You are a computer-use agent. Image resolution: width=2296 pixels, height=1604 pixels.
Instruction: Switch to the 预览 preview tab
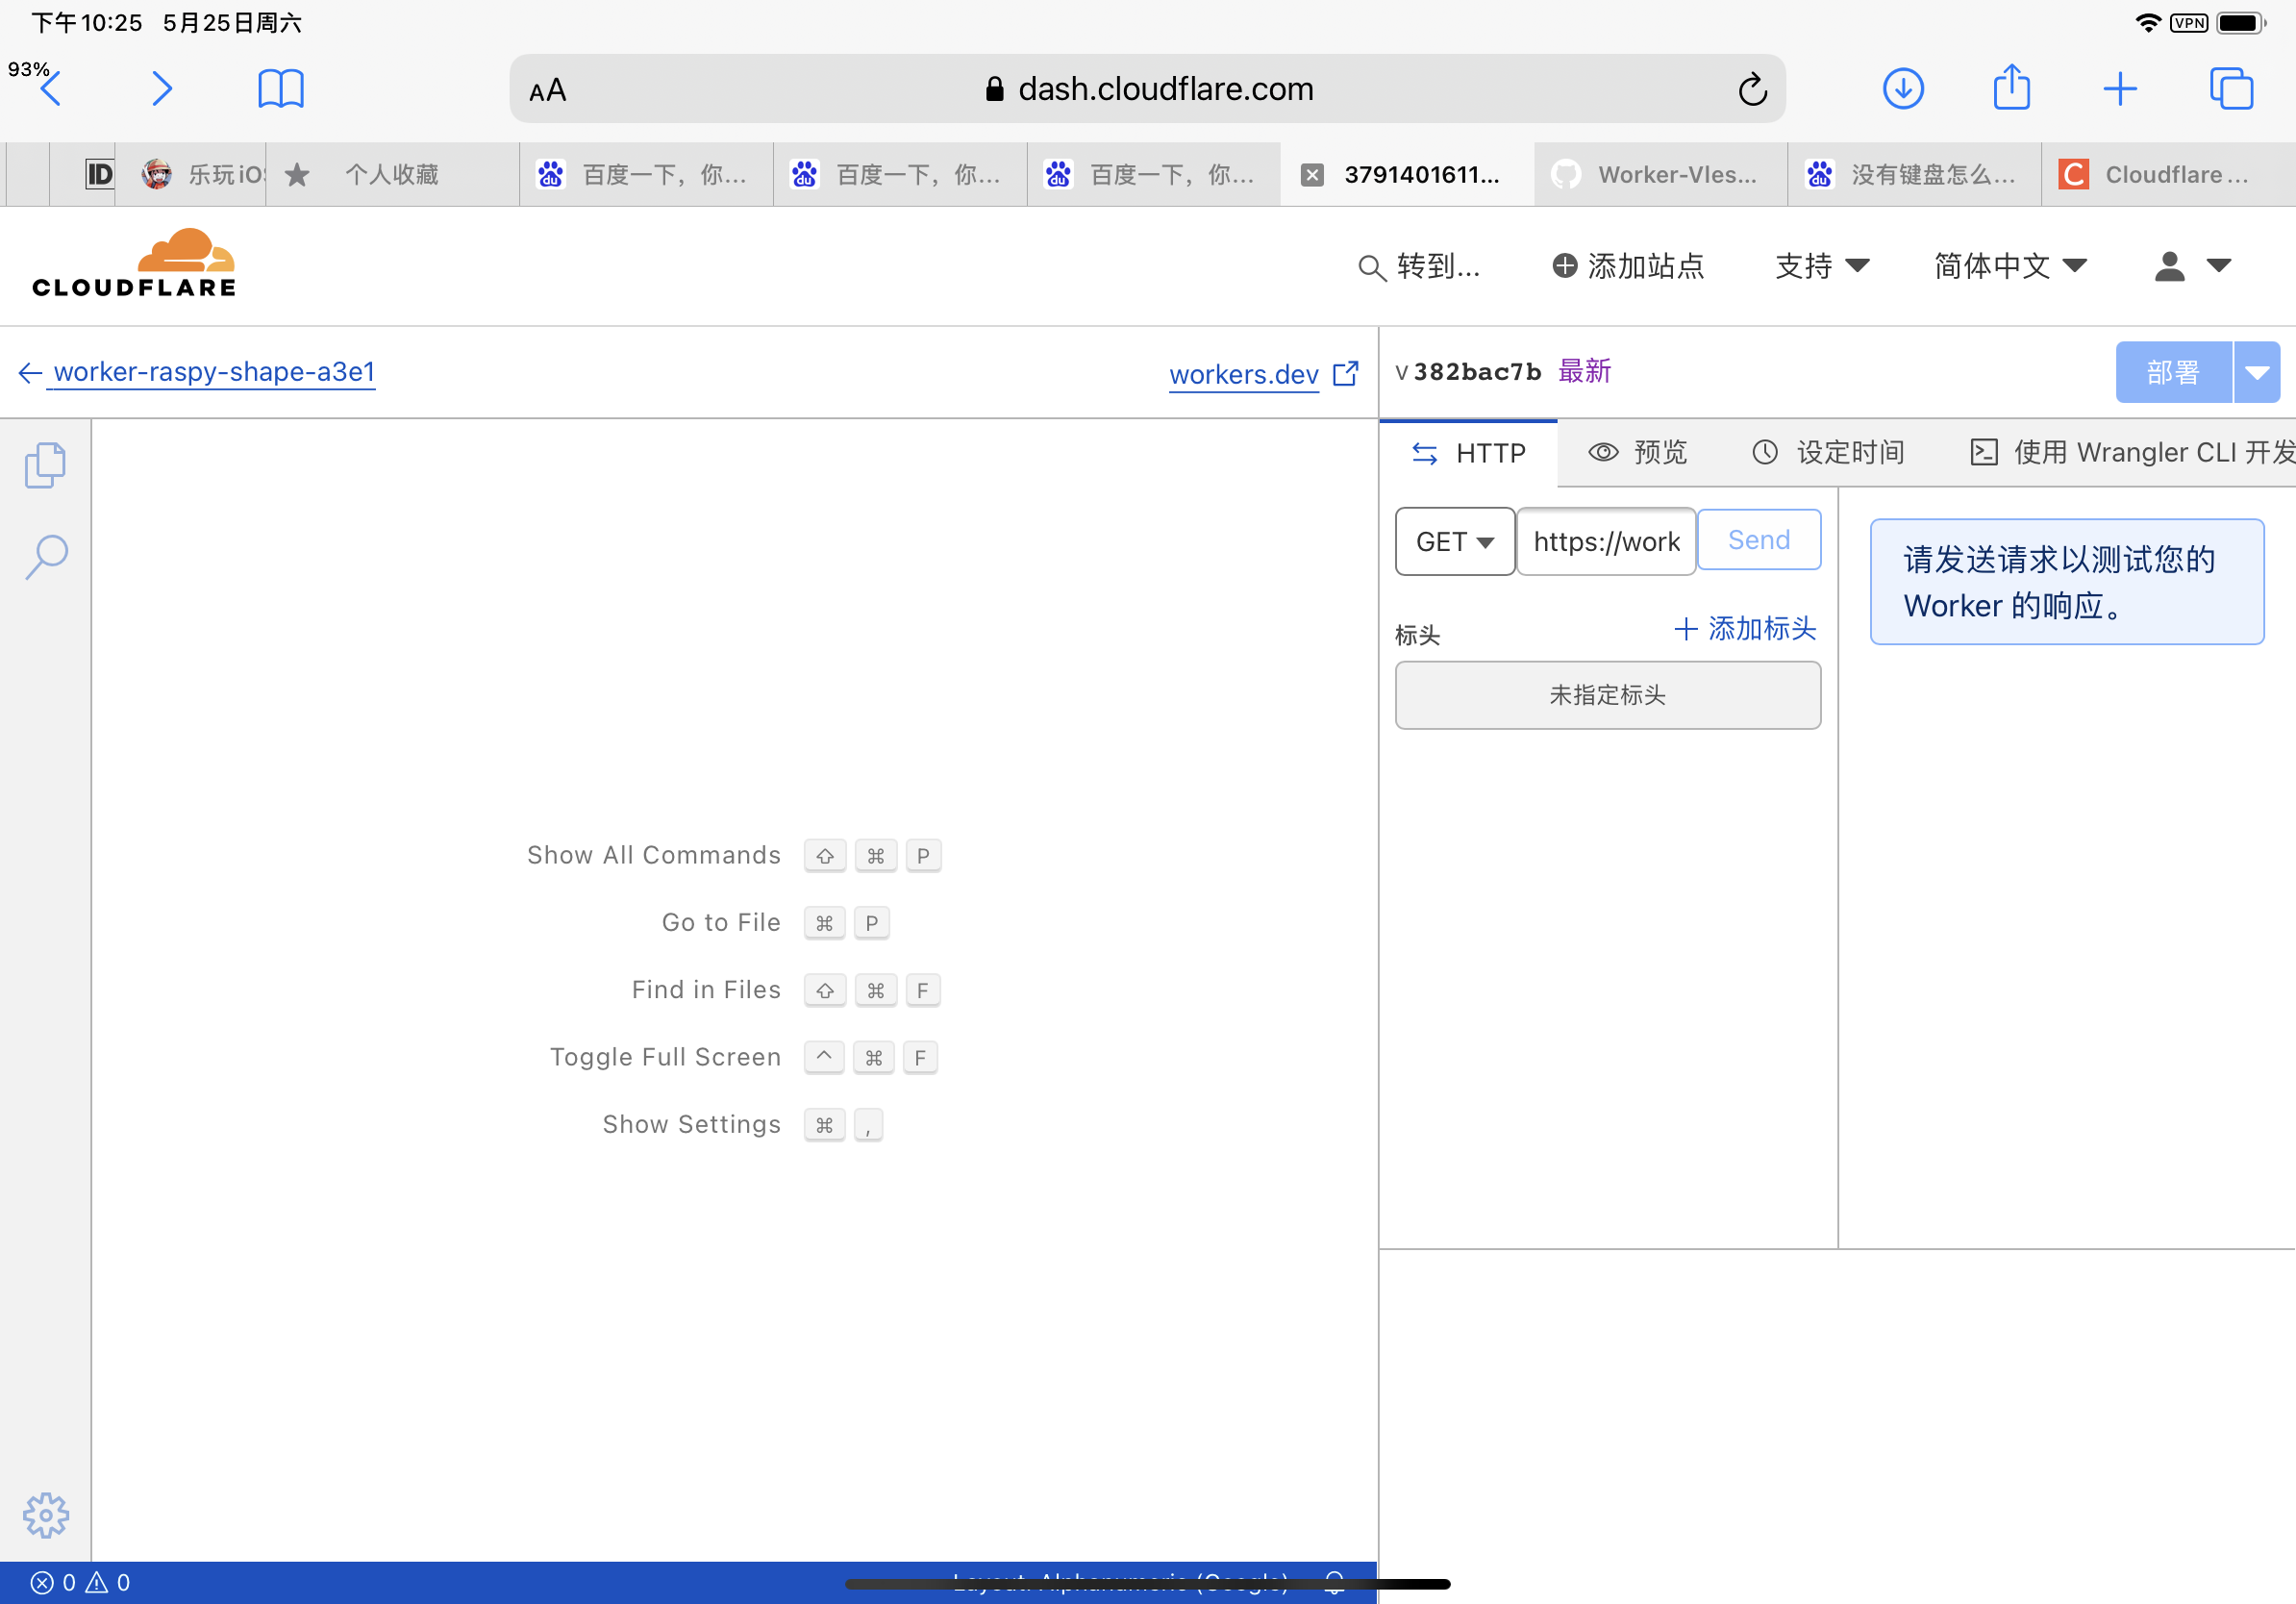point(1638,453)
